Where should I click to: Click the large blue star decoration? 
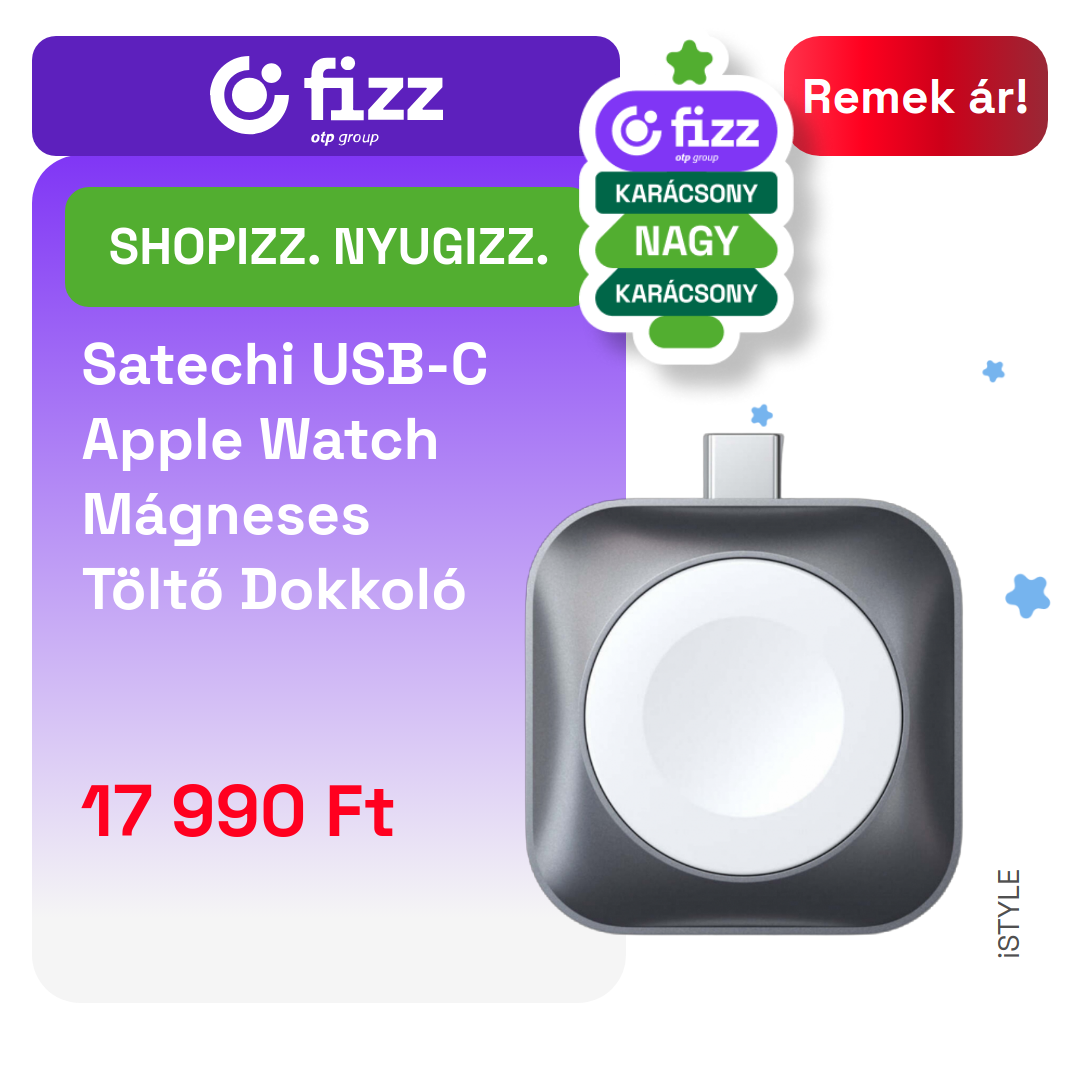pyautogui.click(x=1028, y=596)
